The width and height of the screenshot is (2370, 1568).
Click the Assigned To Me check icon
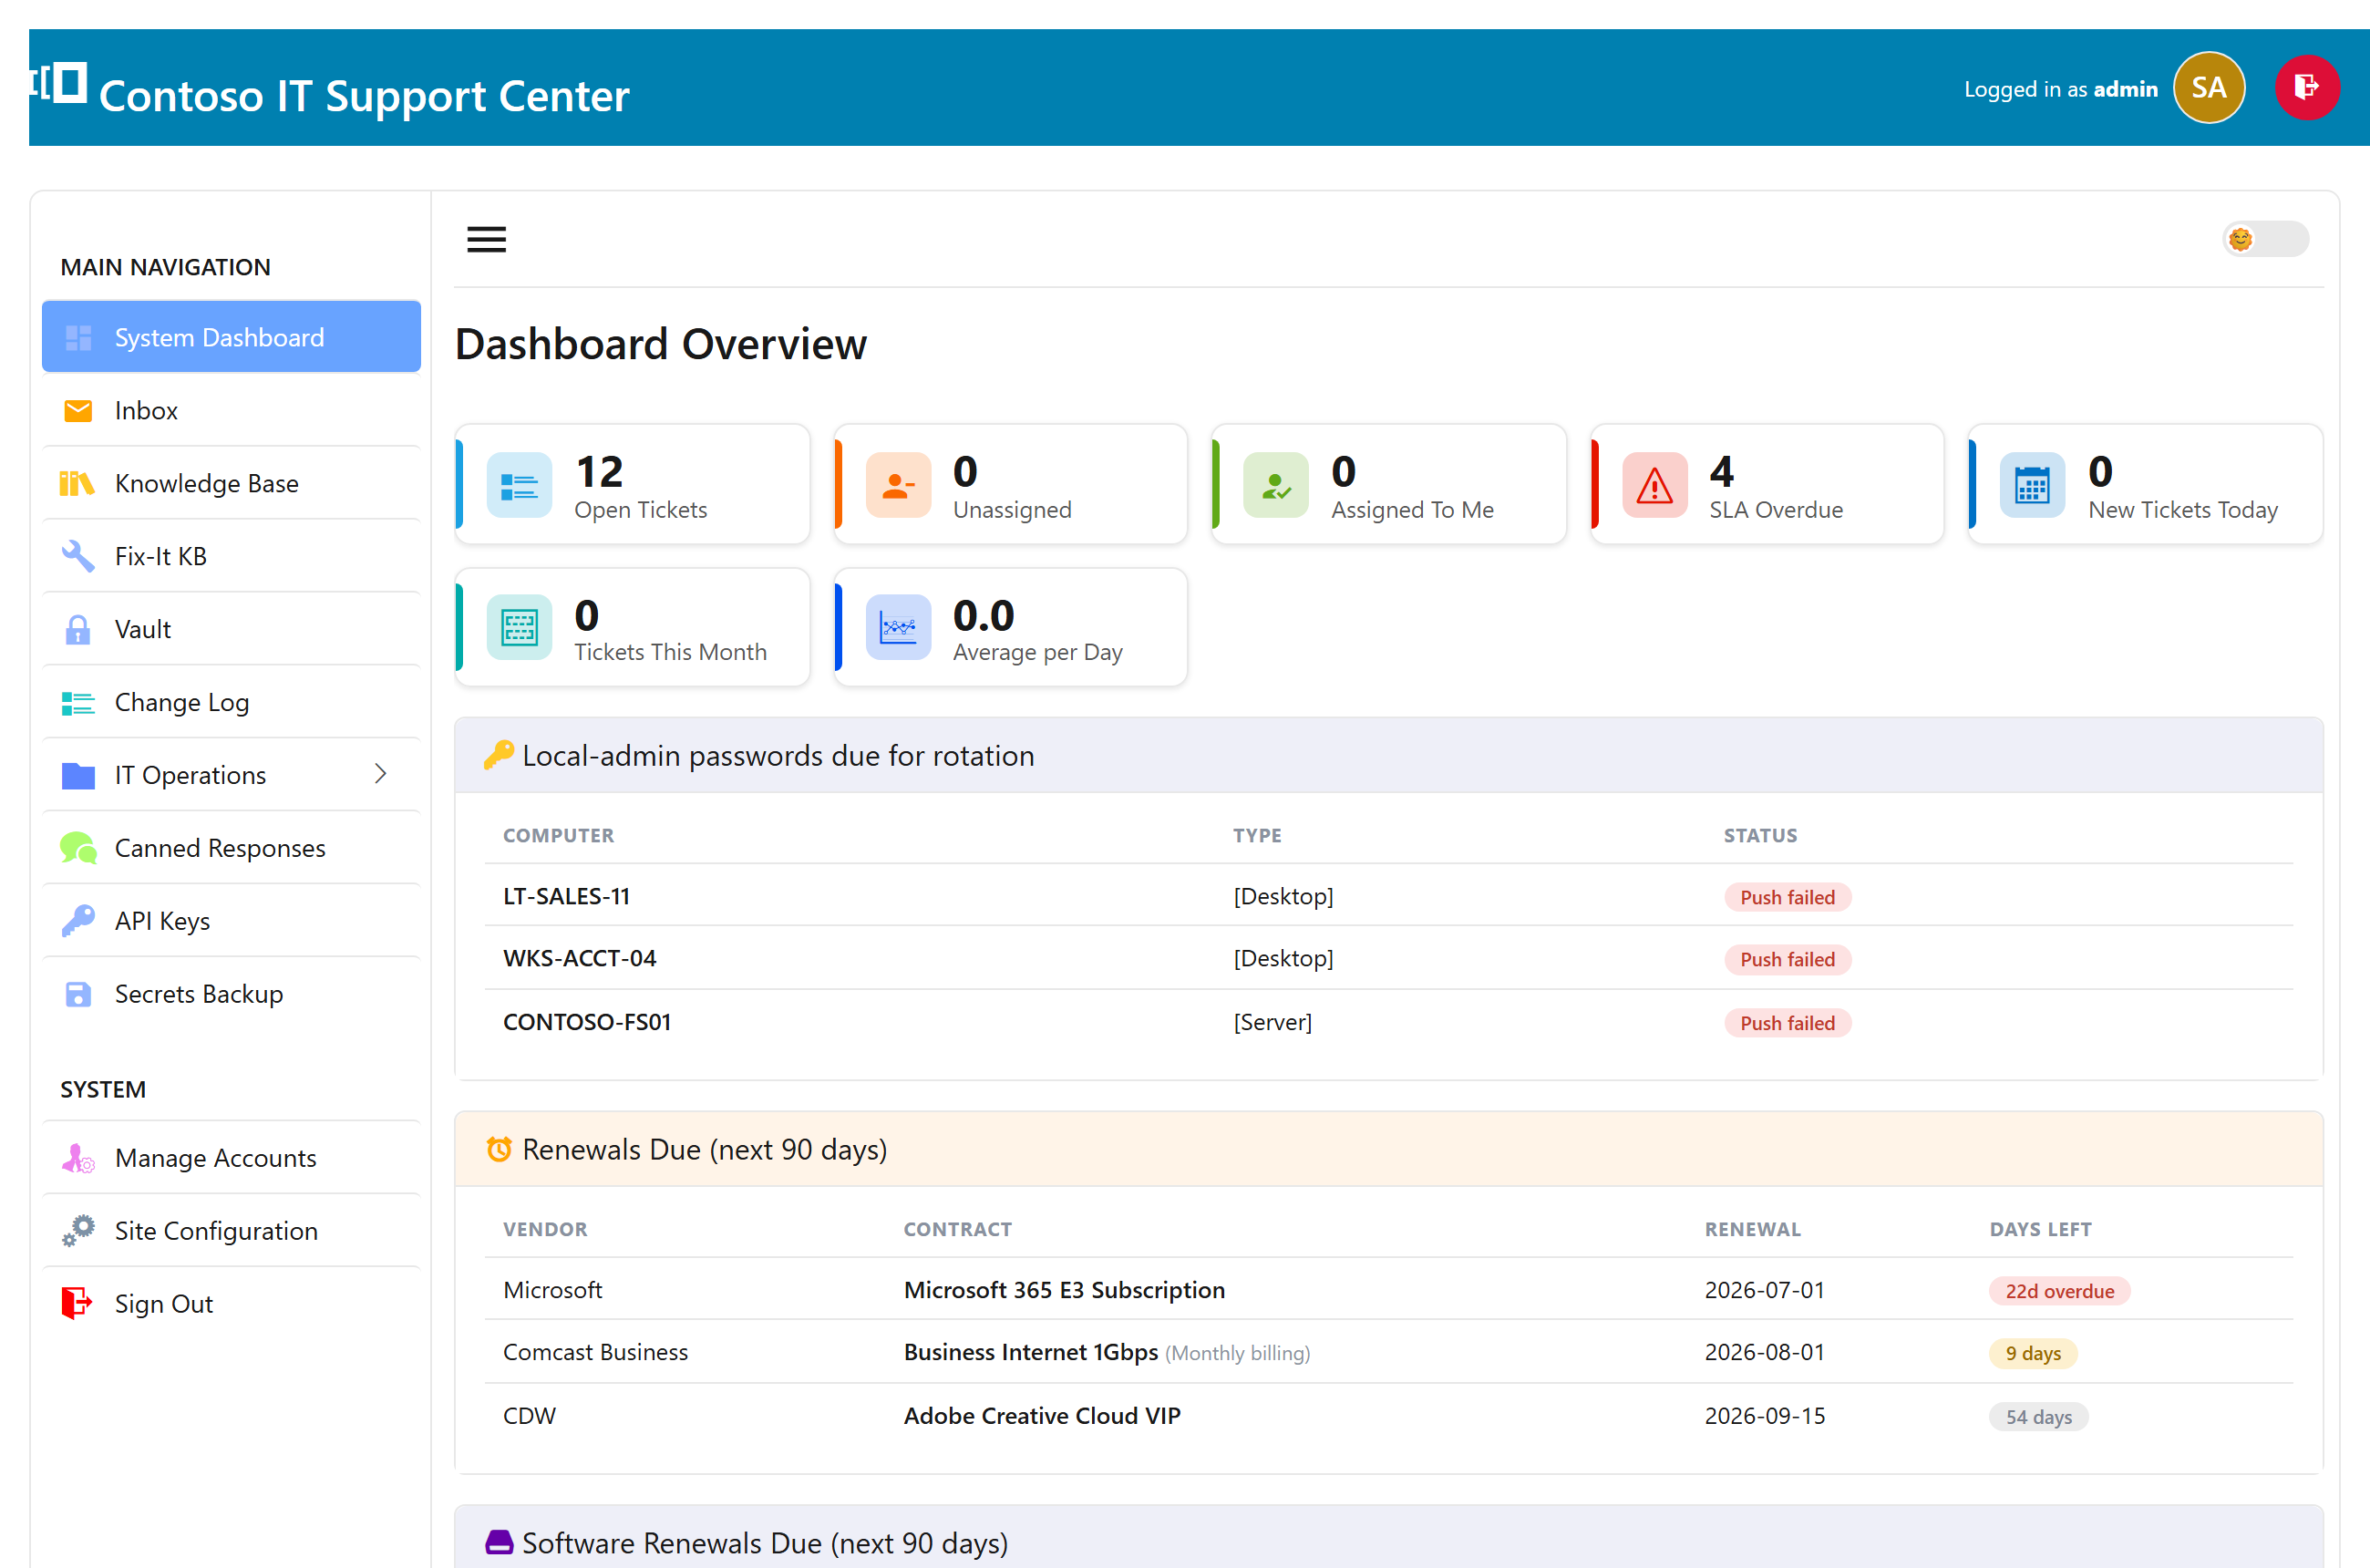[1276, 486]
